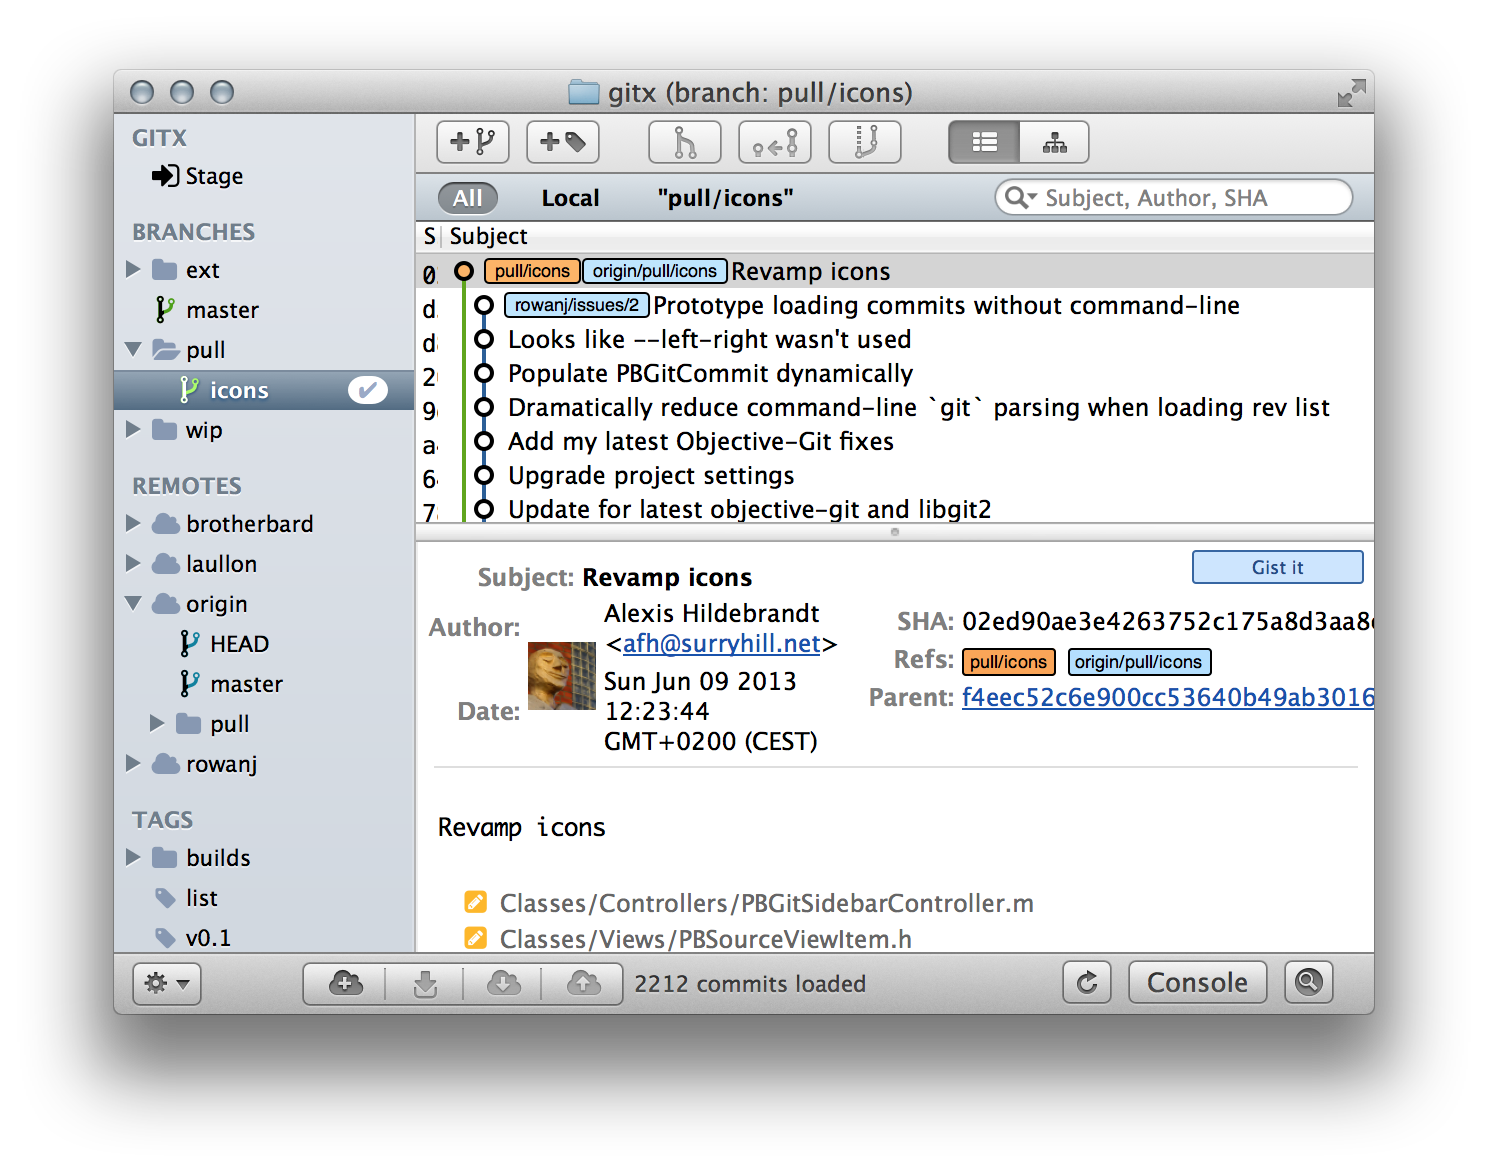
Task: Click the split view divider handle
Action: point(894,532)
